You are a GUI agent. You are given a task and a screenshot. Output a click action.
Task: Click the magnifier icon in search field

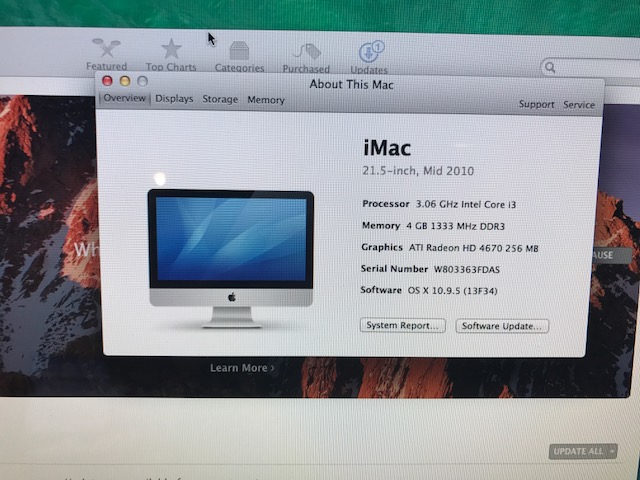(550, 67)
